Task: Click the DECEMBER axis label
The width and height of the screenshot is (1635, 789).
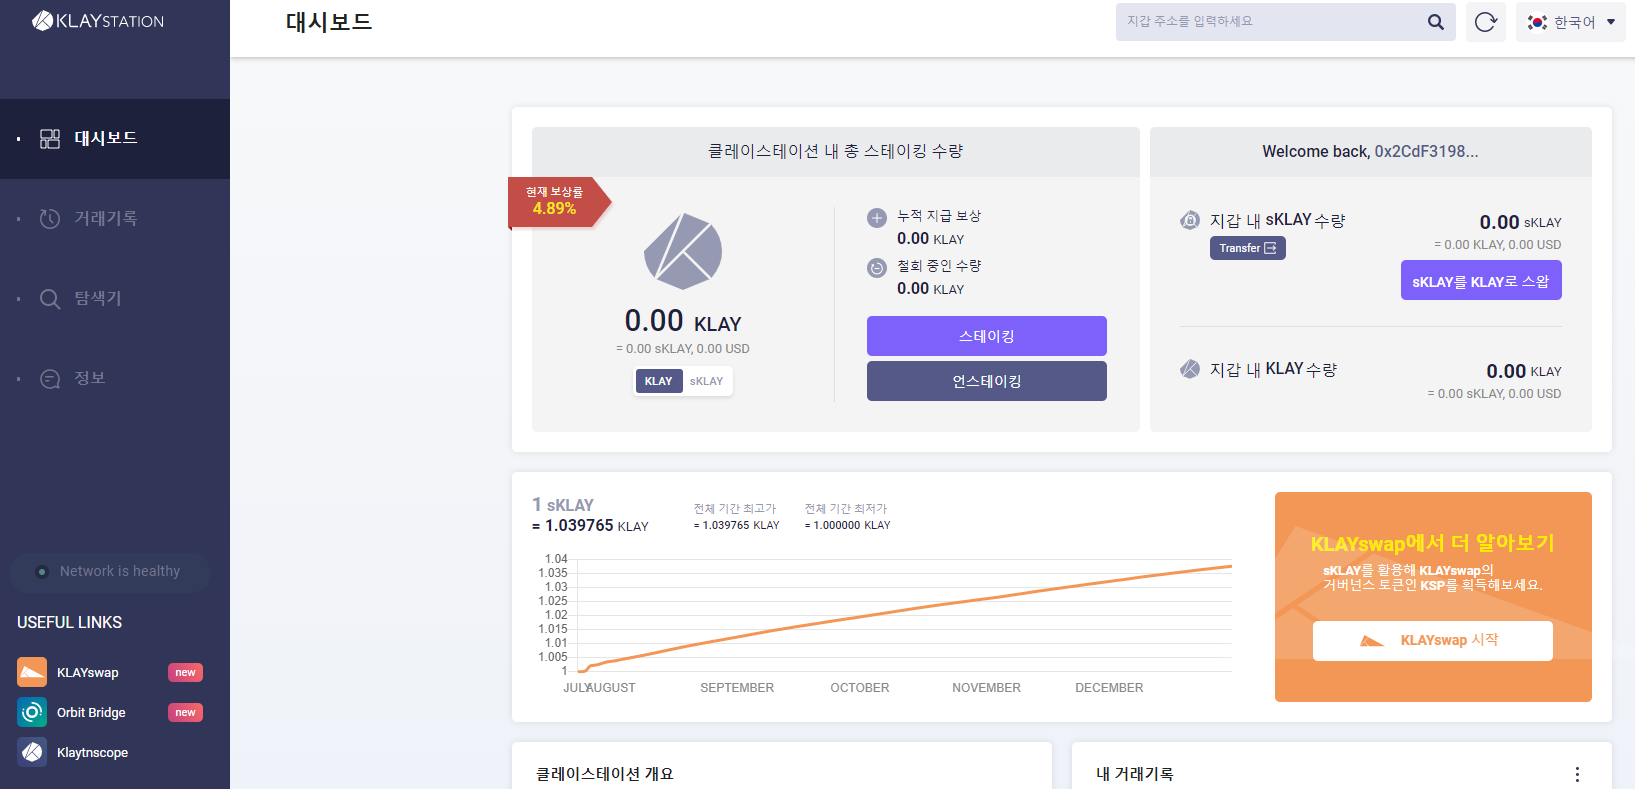Action: click(1109, 688)
